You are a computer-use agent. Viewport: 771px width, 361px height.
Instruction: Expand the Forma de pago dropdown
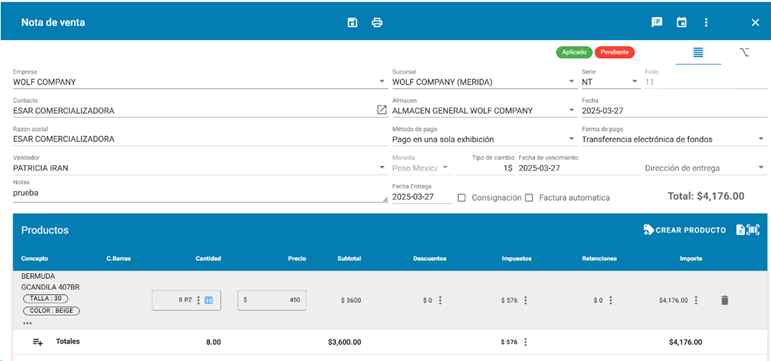761,139
